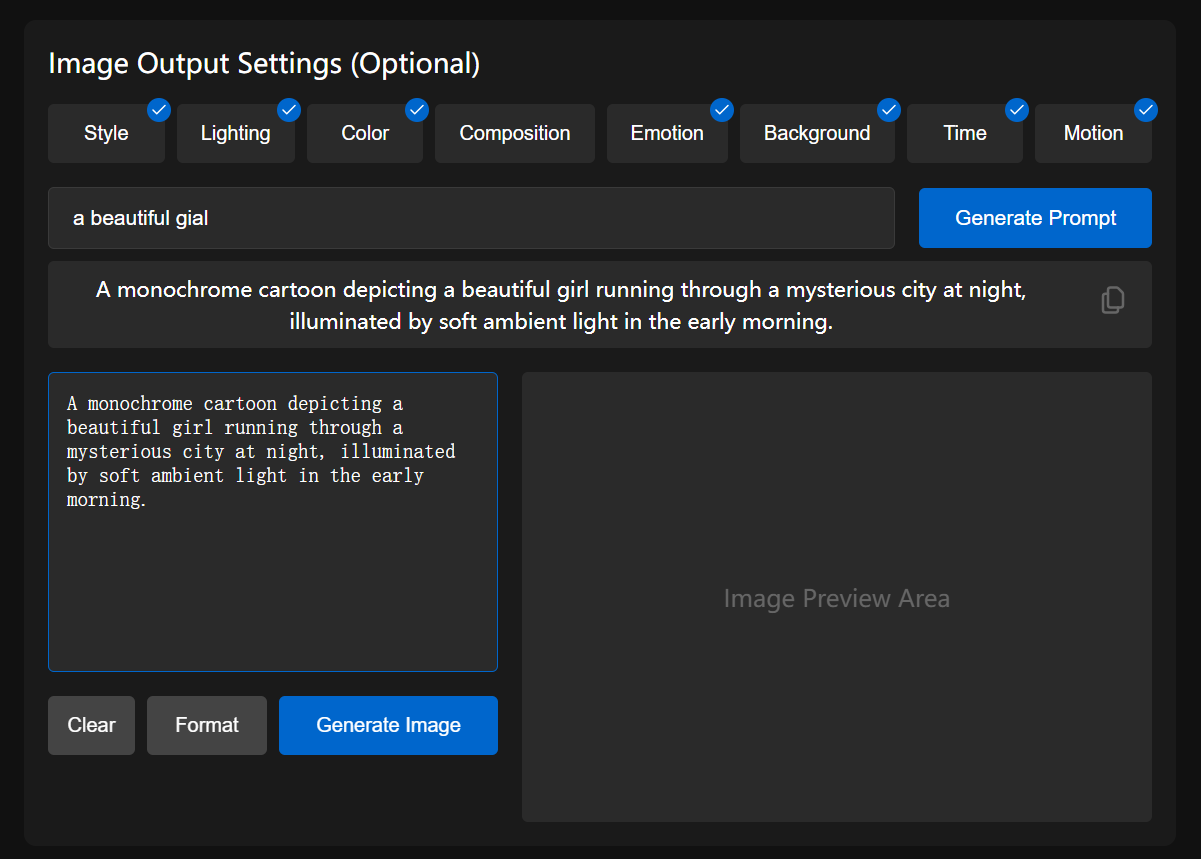Clear the prompt text area

click(x=91, y=725)
